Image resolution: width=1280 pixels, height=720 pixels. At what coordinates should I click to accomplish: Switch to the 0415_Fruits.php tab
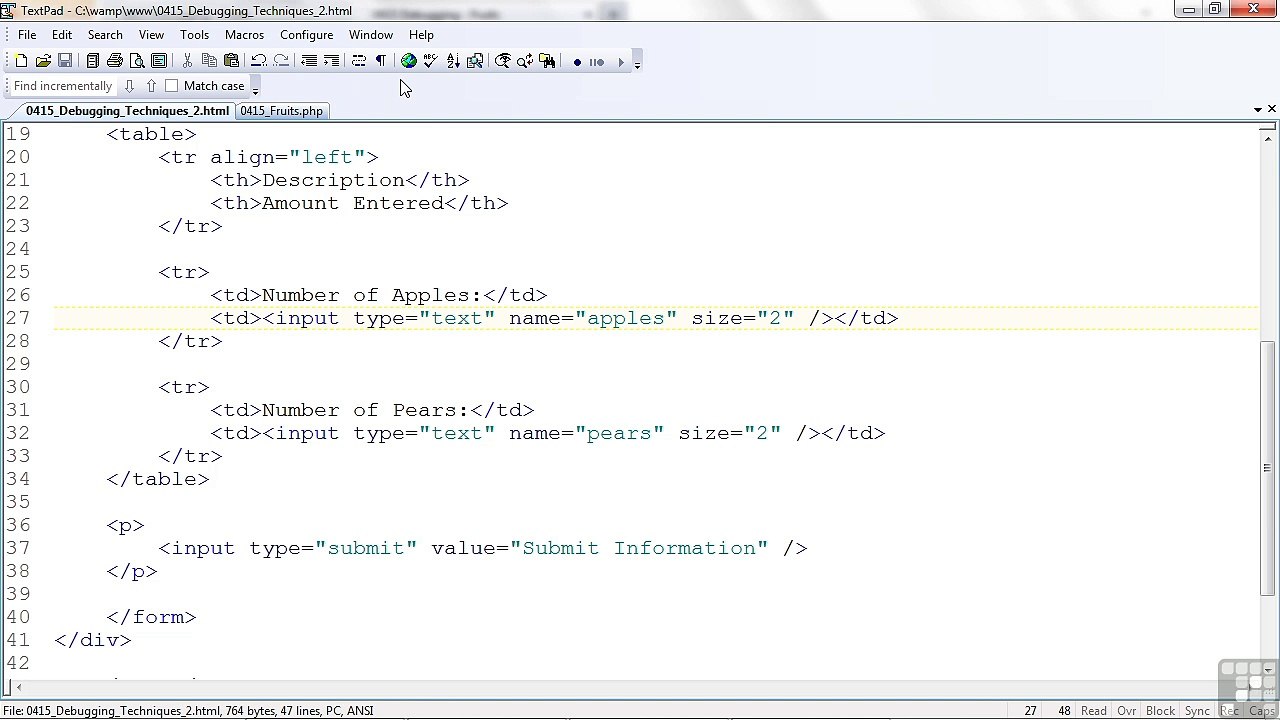pyautogui.click(x=281, y=111)
